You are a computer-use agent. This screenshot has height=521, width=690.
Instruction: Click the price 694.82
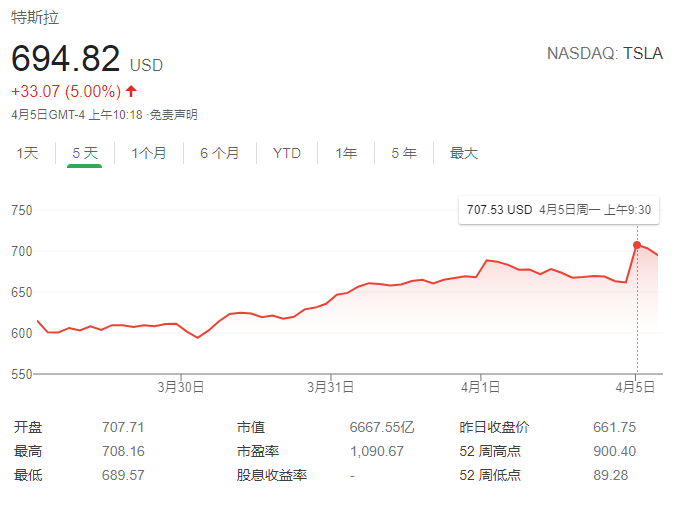(66, 58)
